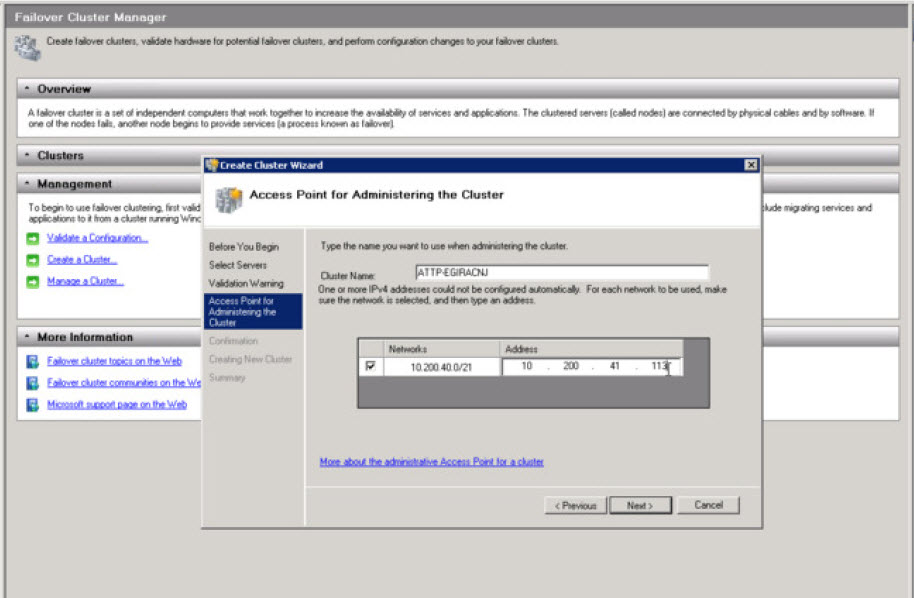The width and height of the screenshot is (914, 598).
Task: Go back with the Previous button
Action: [x=575, y=505]
